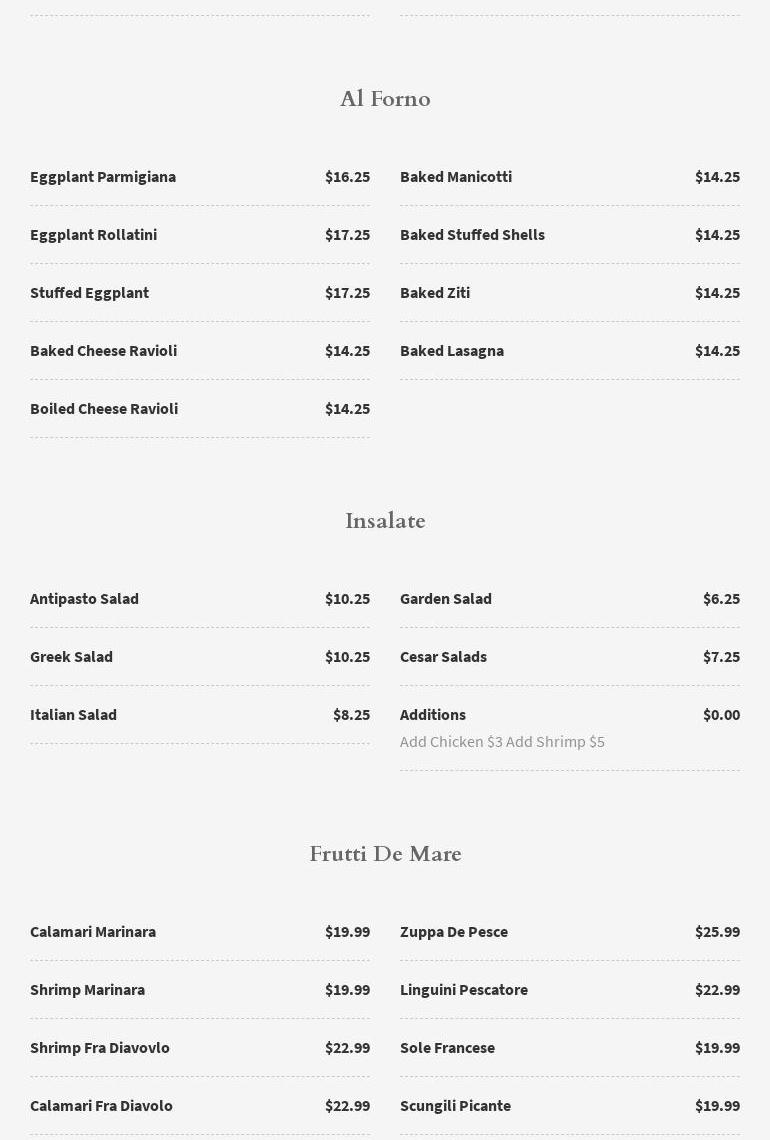The width and height of the screenshot is (770, 1140).
Task: Click the Insalate section heading
Action: [385, 521]
